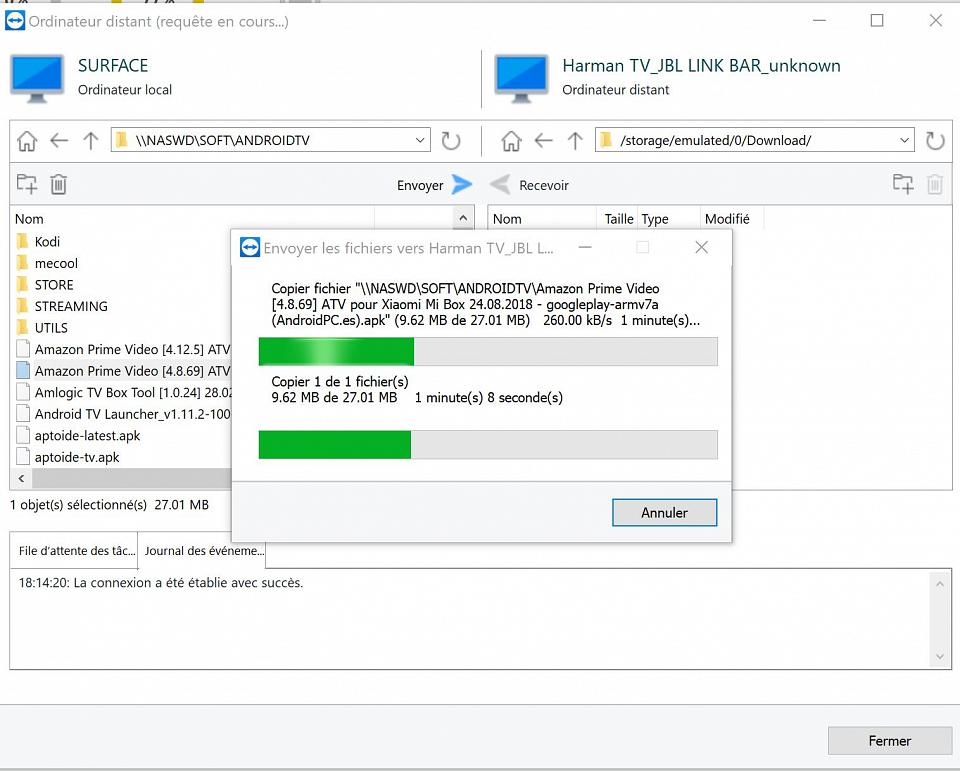Minimize the transfer dialog

pyautogui.click(x=585, y=247)
